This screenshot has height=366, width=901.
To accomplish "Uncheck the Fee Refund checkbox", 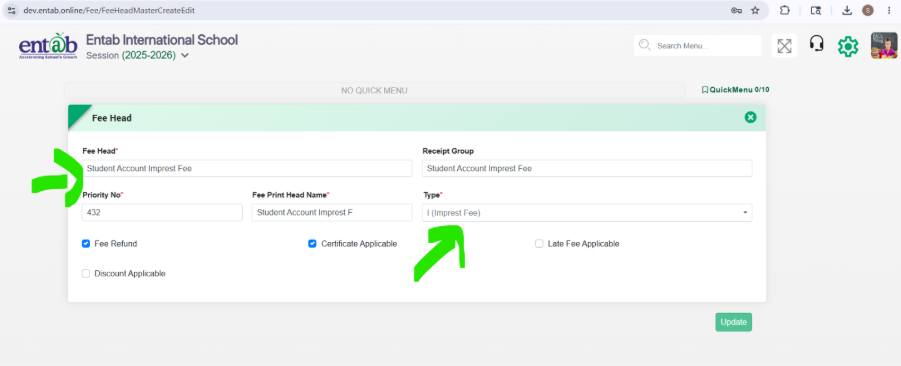I will pyautogui.click(x=86, y=244).
